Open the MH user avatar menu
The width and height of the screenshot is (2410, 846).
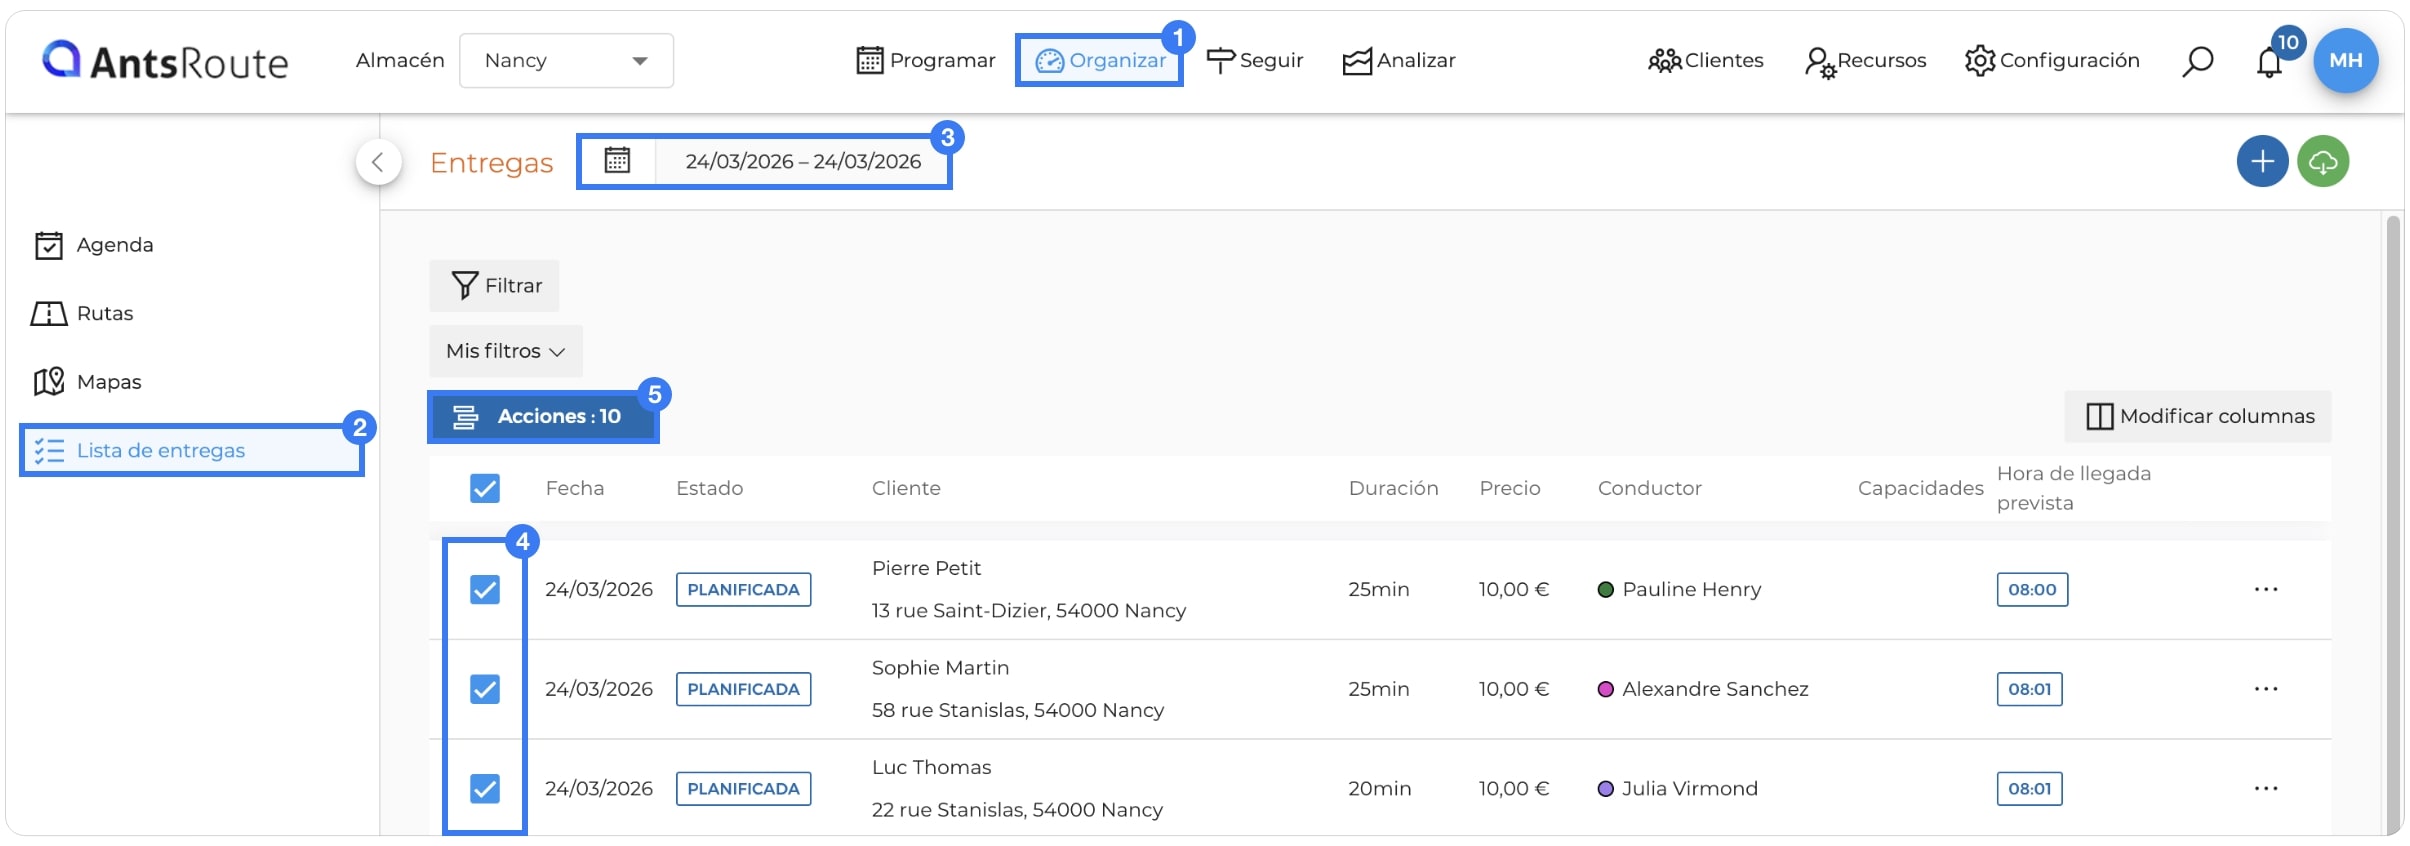(x=2345, y=60)
